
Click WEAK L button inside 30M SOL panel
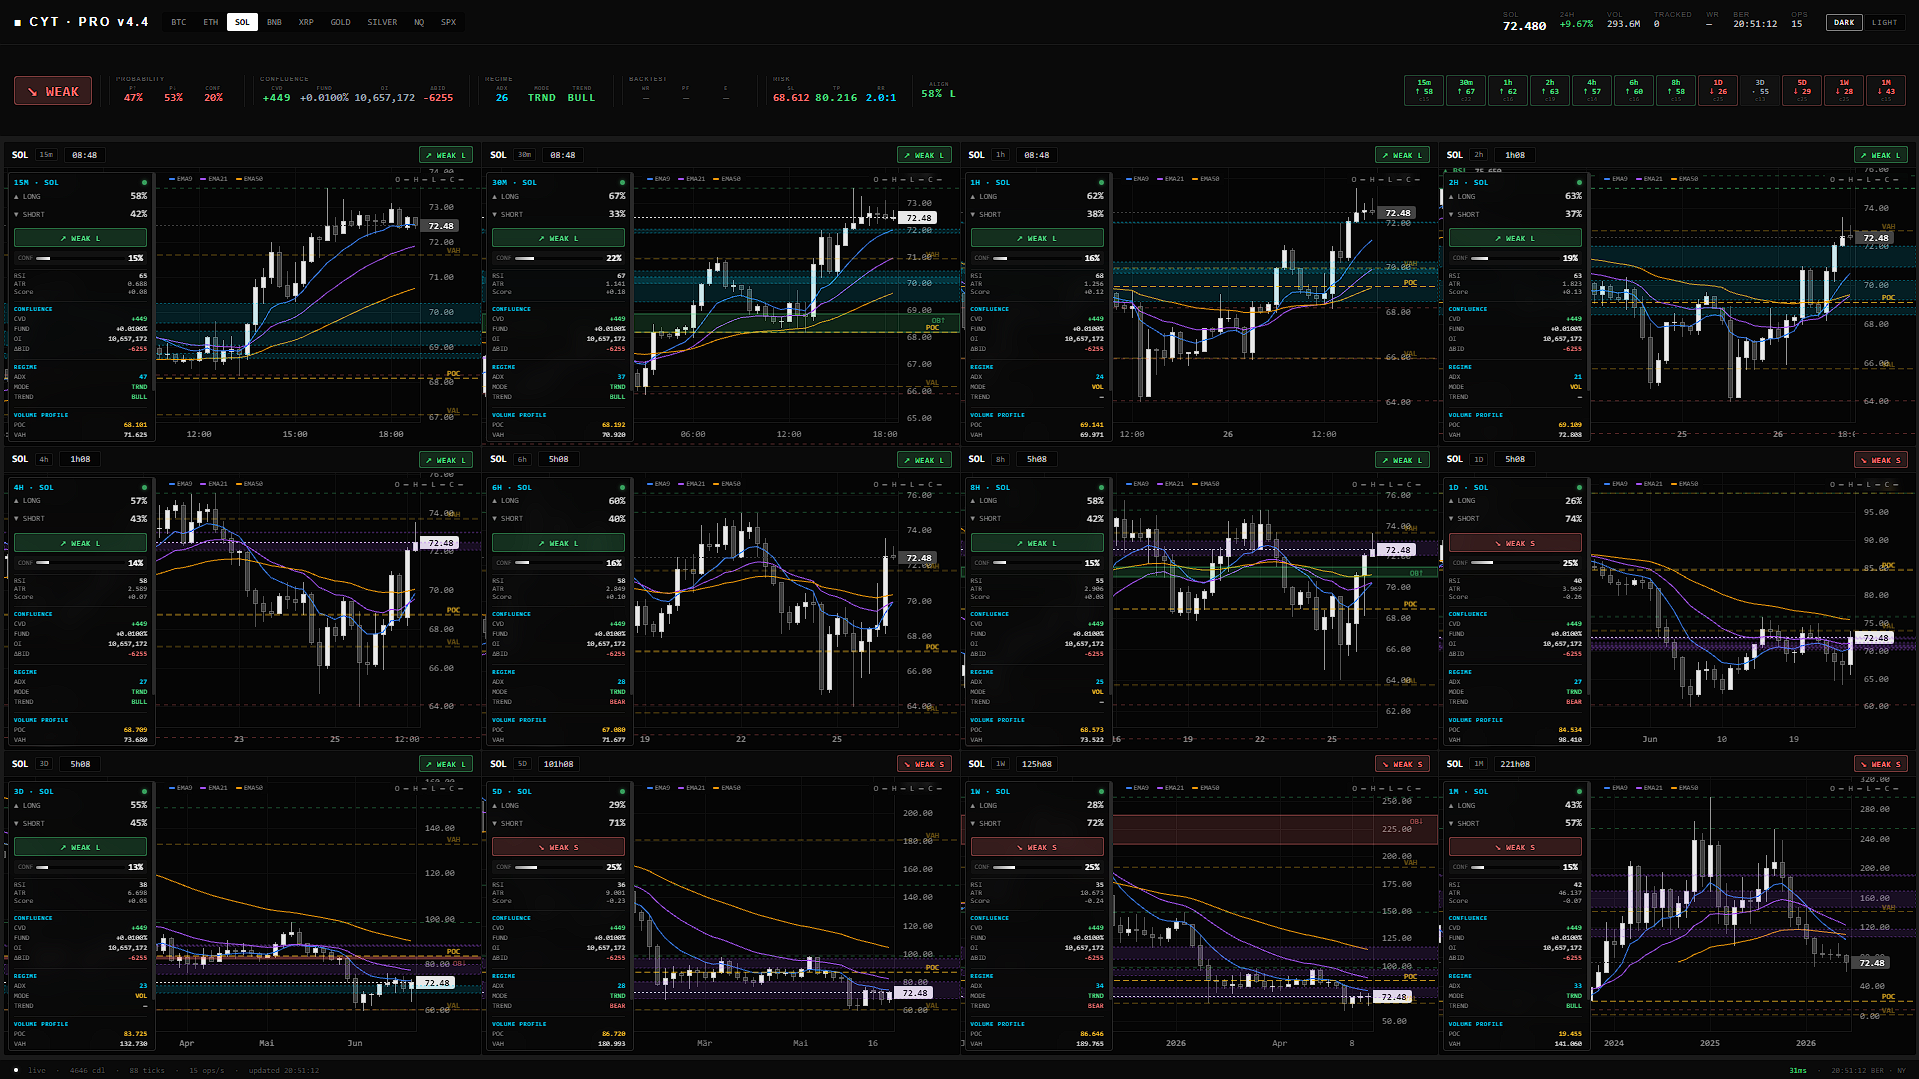tap(558, 238)
